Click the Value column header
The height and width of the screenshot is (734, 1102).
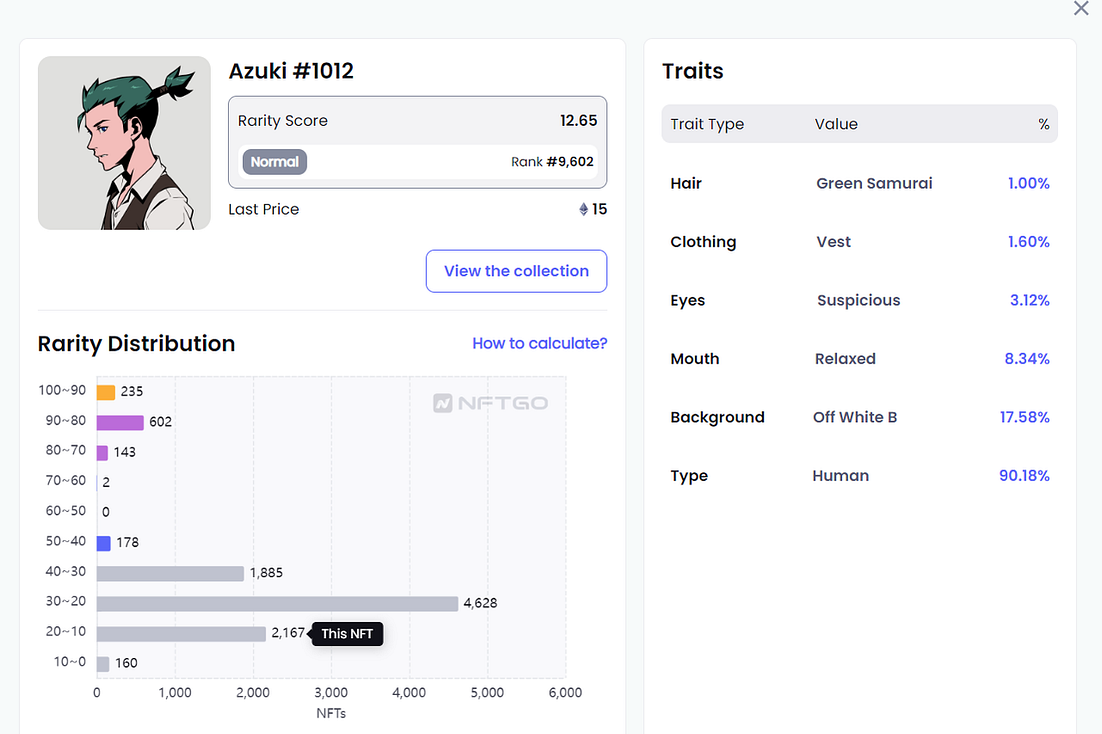pyautogui.click(x=836, y=124)
